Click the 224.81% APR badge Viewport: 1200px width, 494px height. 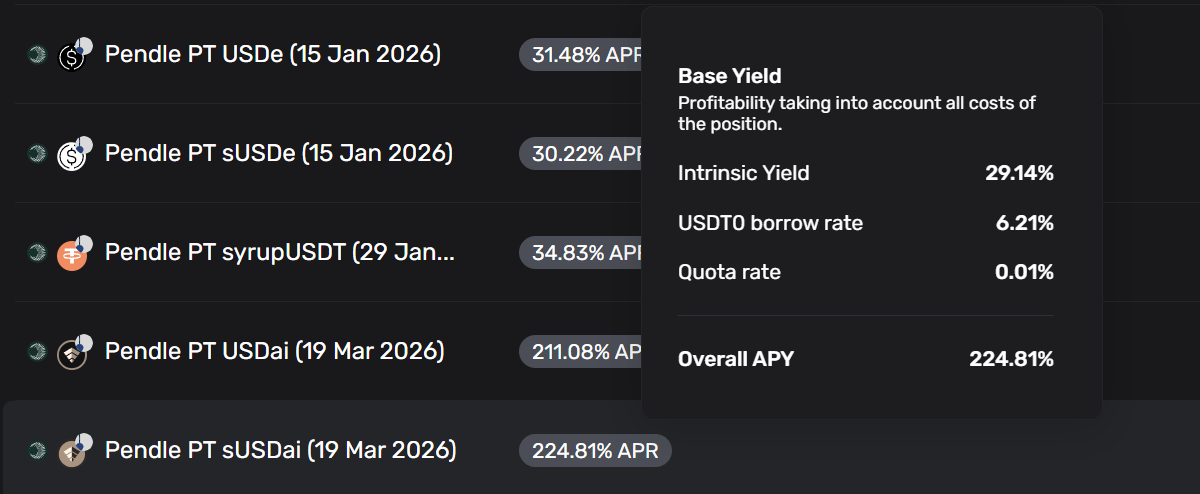point(595,451)
